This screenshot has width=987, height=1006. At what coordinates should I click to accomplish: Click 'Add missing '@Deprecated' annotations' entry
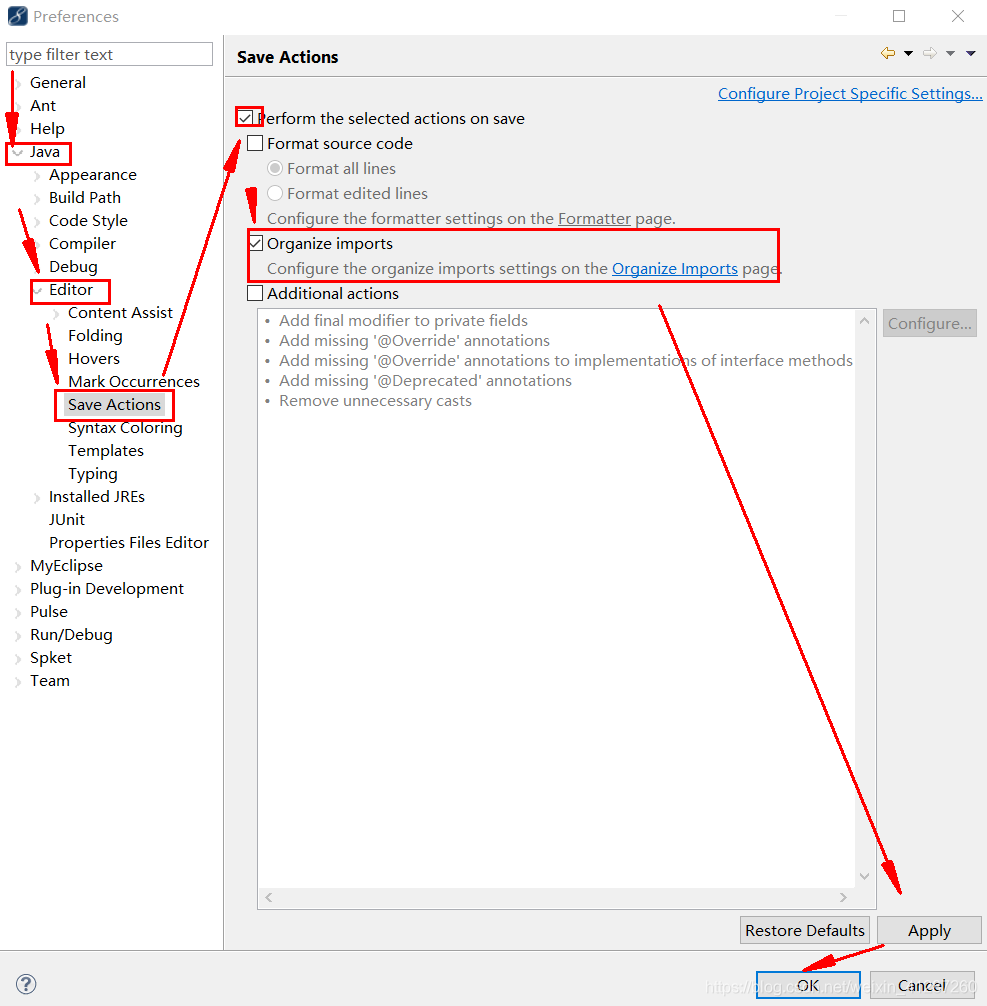[425, 381]
